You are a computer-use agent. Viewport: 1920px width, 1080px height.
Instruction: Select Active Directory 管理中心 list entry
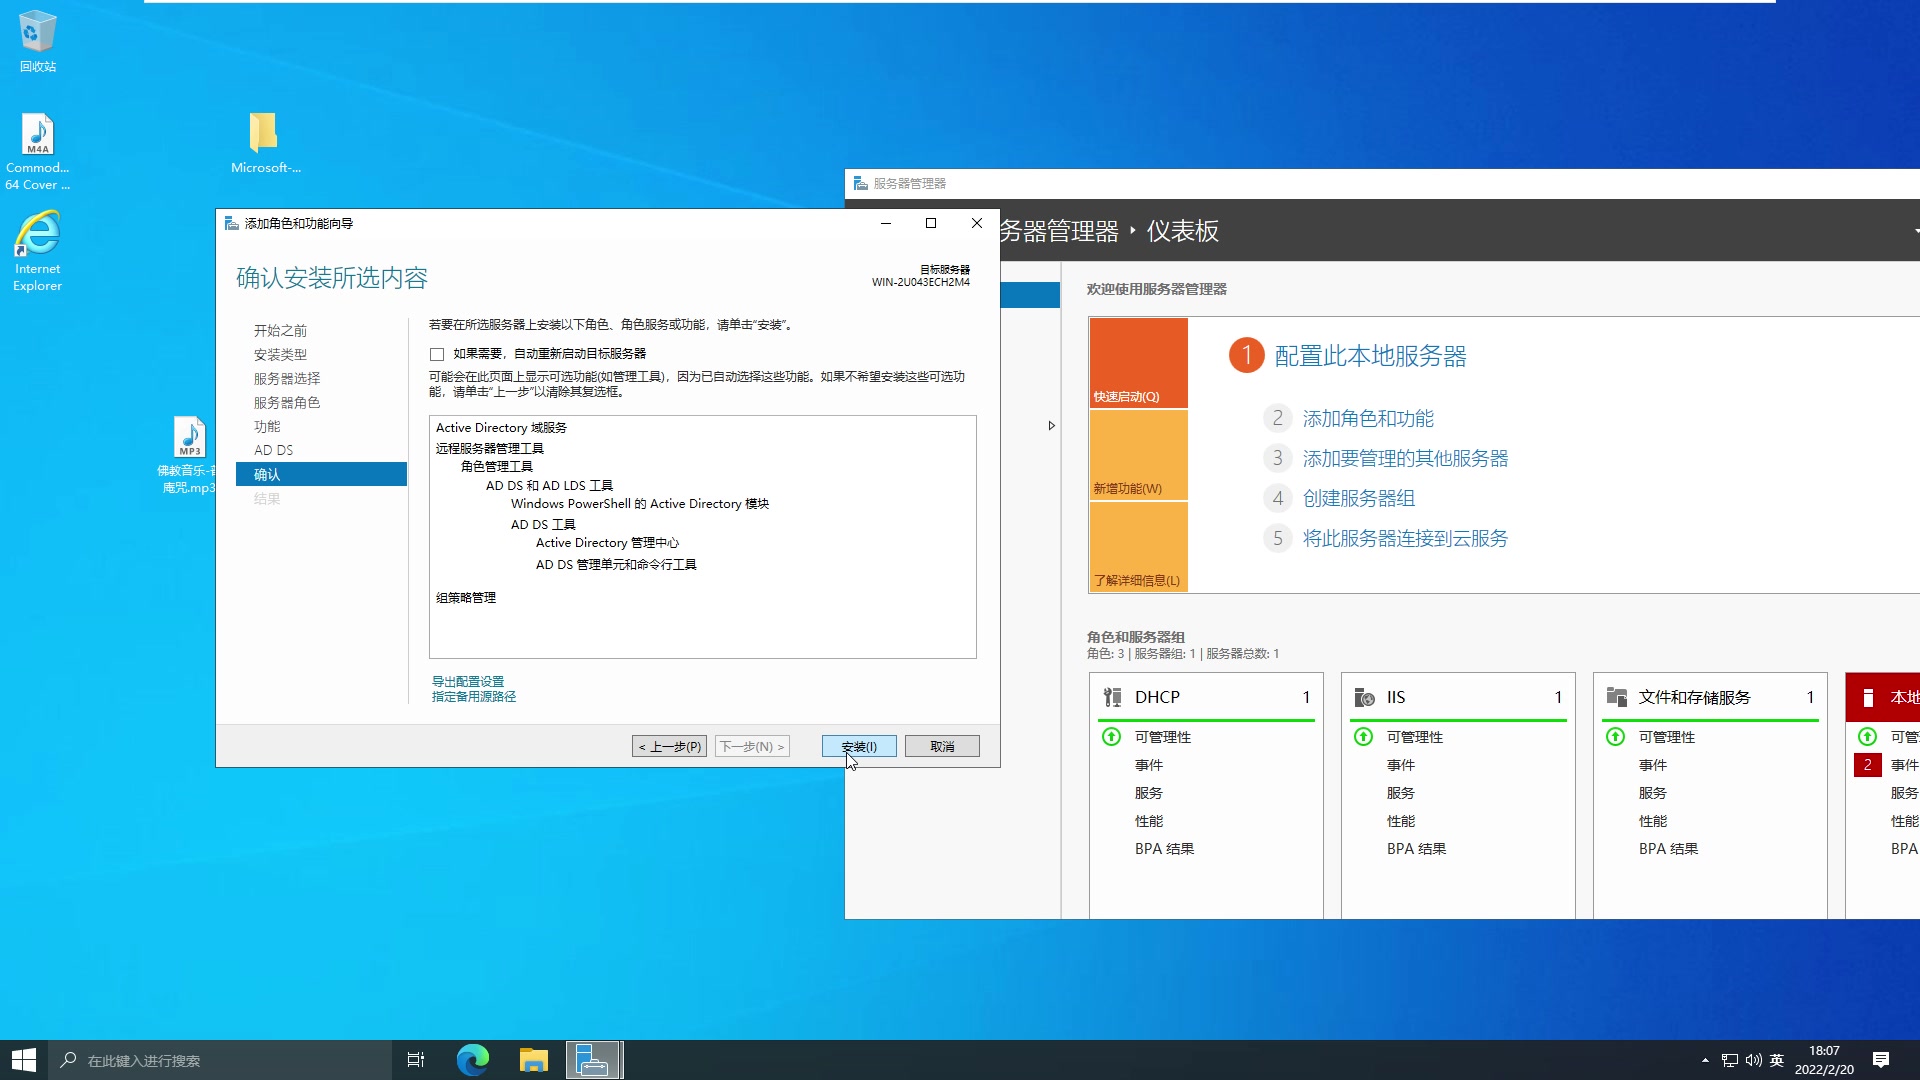tap(607, 543)
